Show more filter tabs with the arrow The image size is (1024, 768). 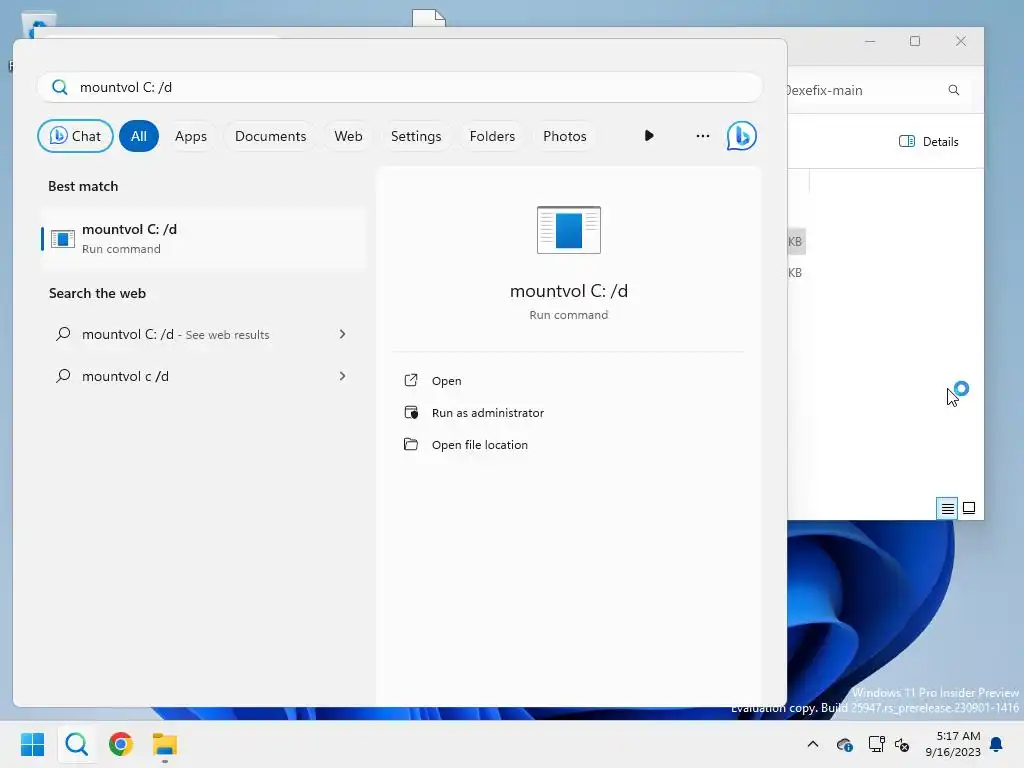tap(648, 136)
